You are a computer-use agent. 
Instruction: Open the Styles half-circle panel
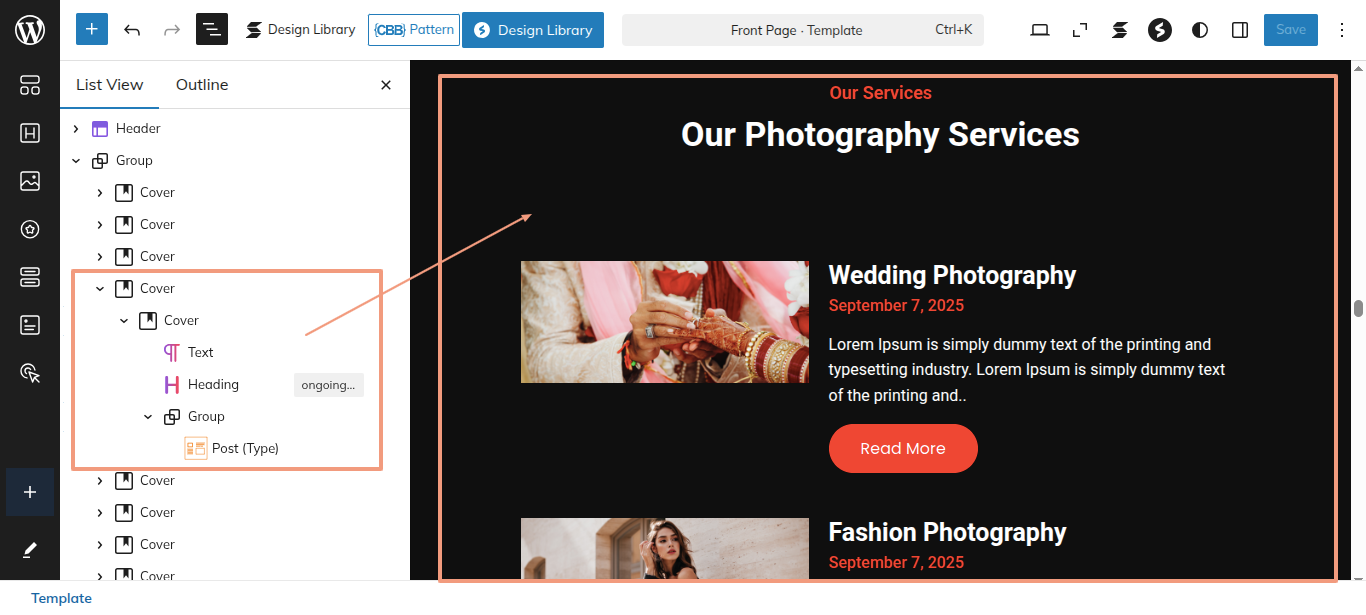point(1200,30)
